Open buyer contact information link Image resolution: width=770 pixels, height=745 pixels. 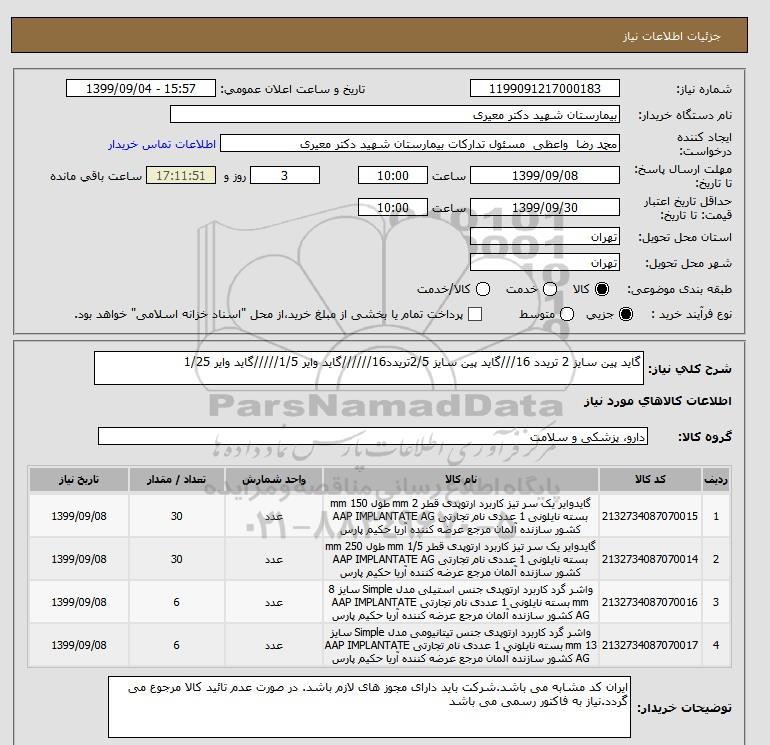[x=162, y=145]
